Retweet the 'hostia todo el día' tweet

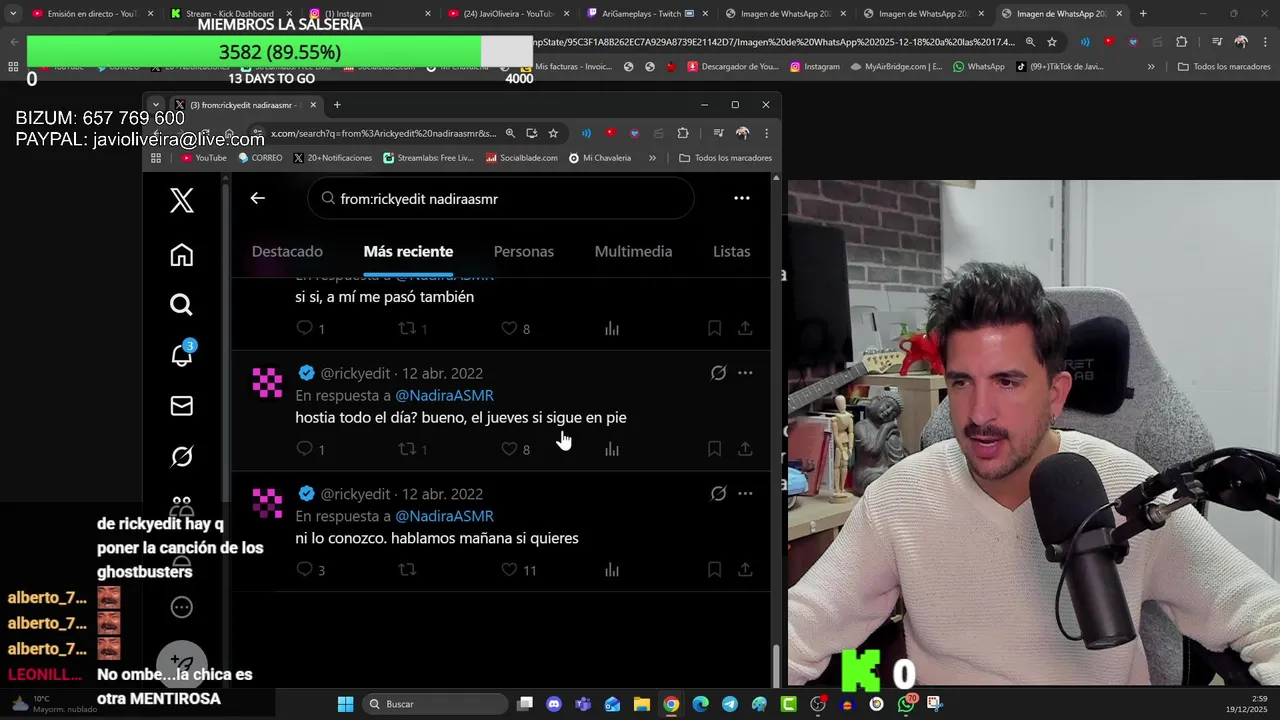coord(407,449)
